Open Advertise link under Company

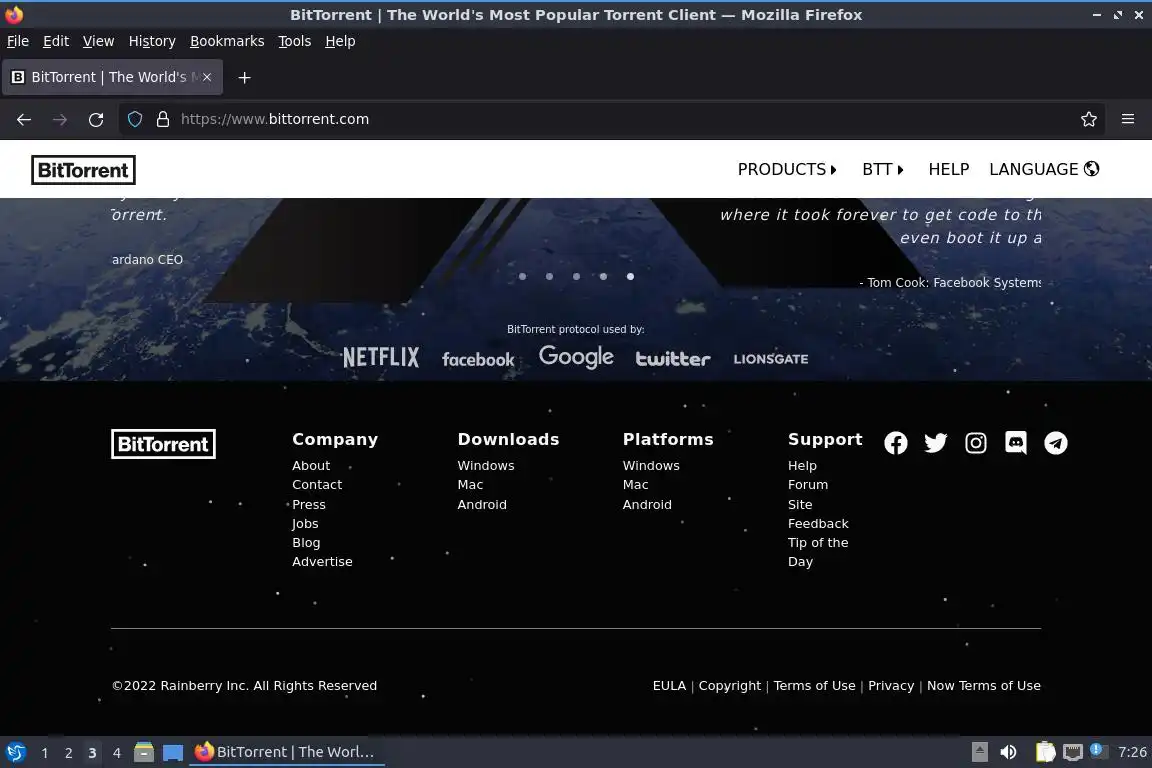(x=322, y=562)
